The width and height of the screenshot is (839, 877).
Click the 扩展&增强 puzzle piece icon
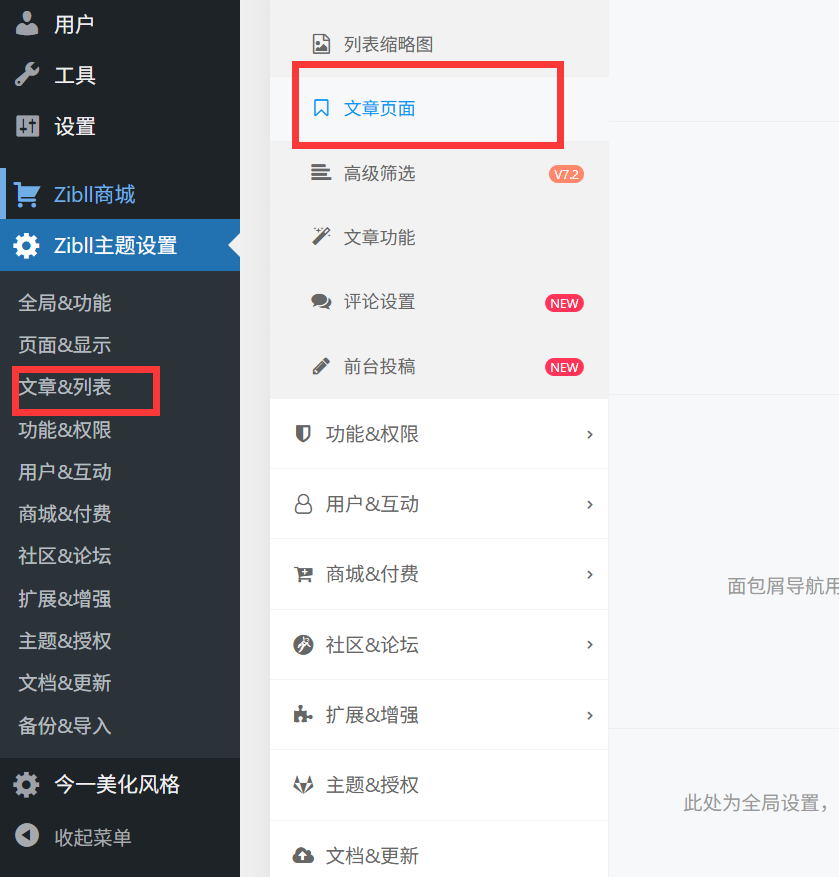tap(303, 714)
